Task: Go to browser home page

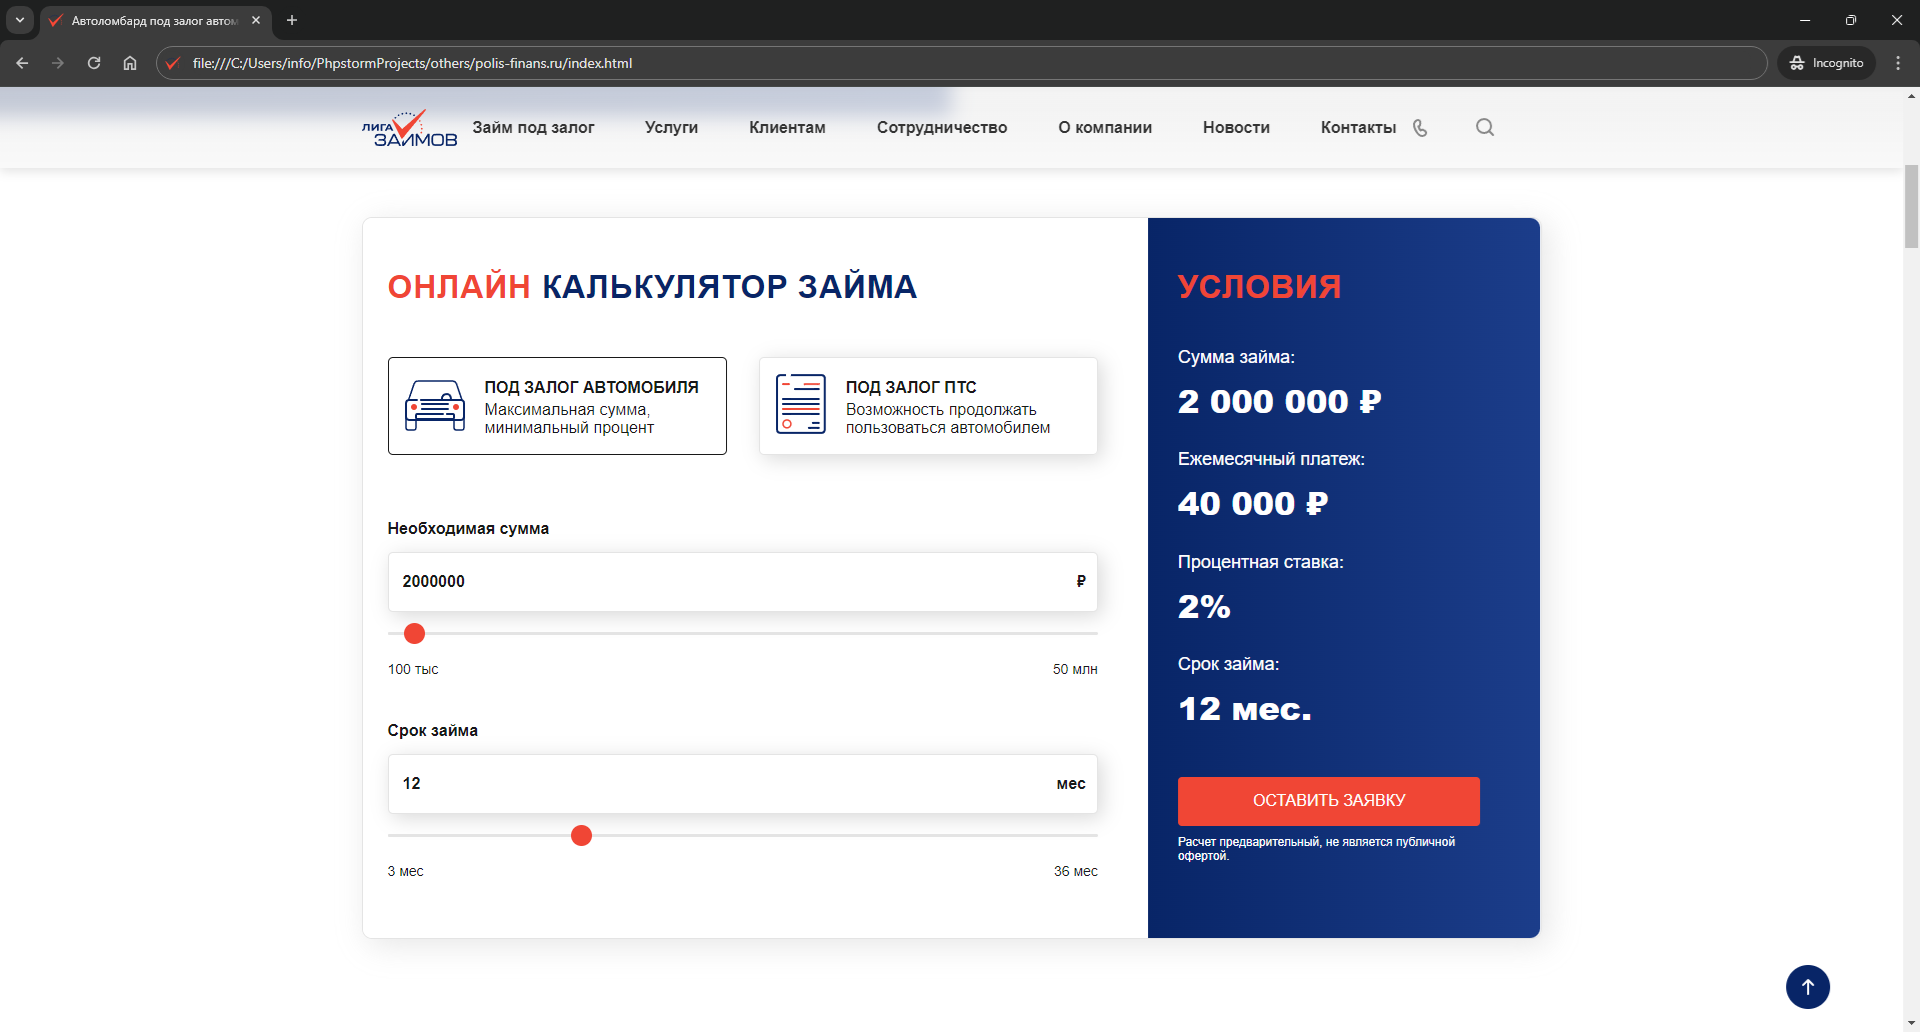Action: tap(130, 63)
